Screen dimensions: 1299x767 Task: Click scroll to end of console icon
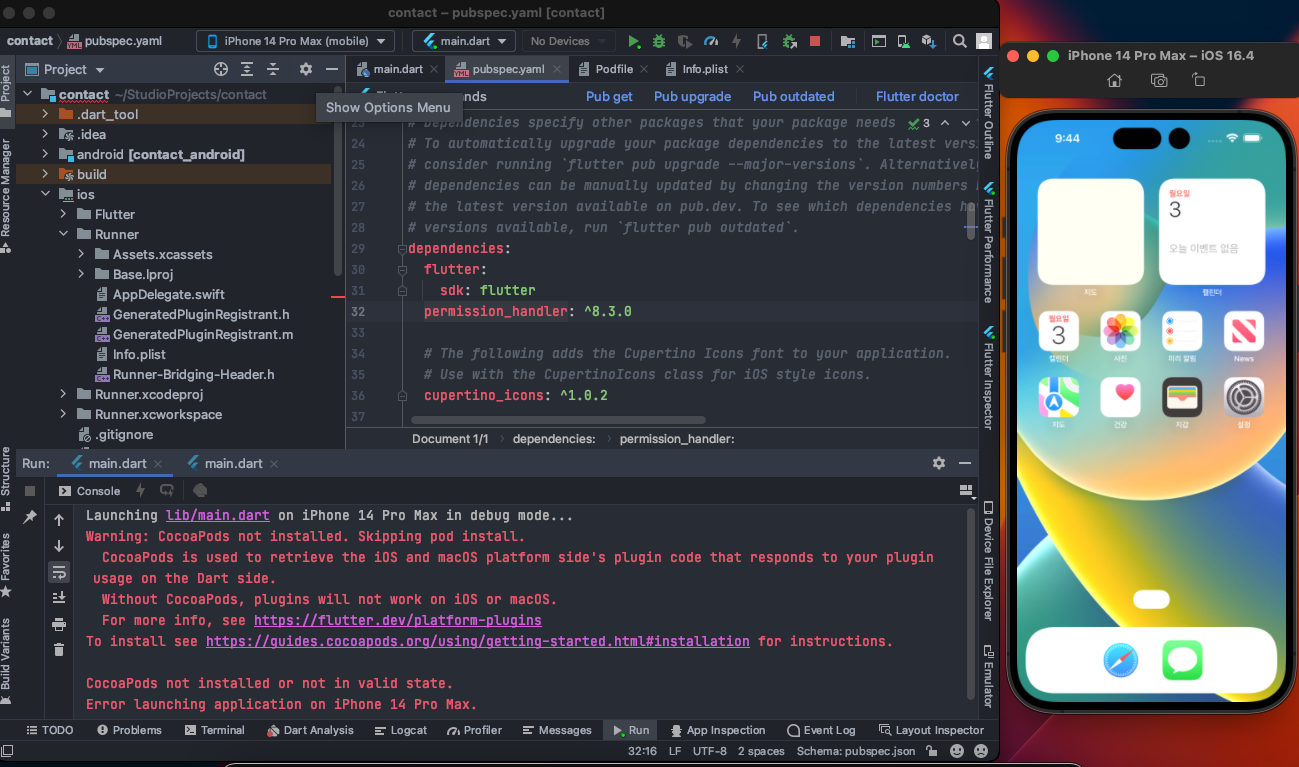59,598
